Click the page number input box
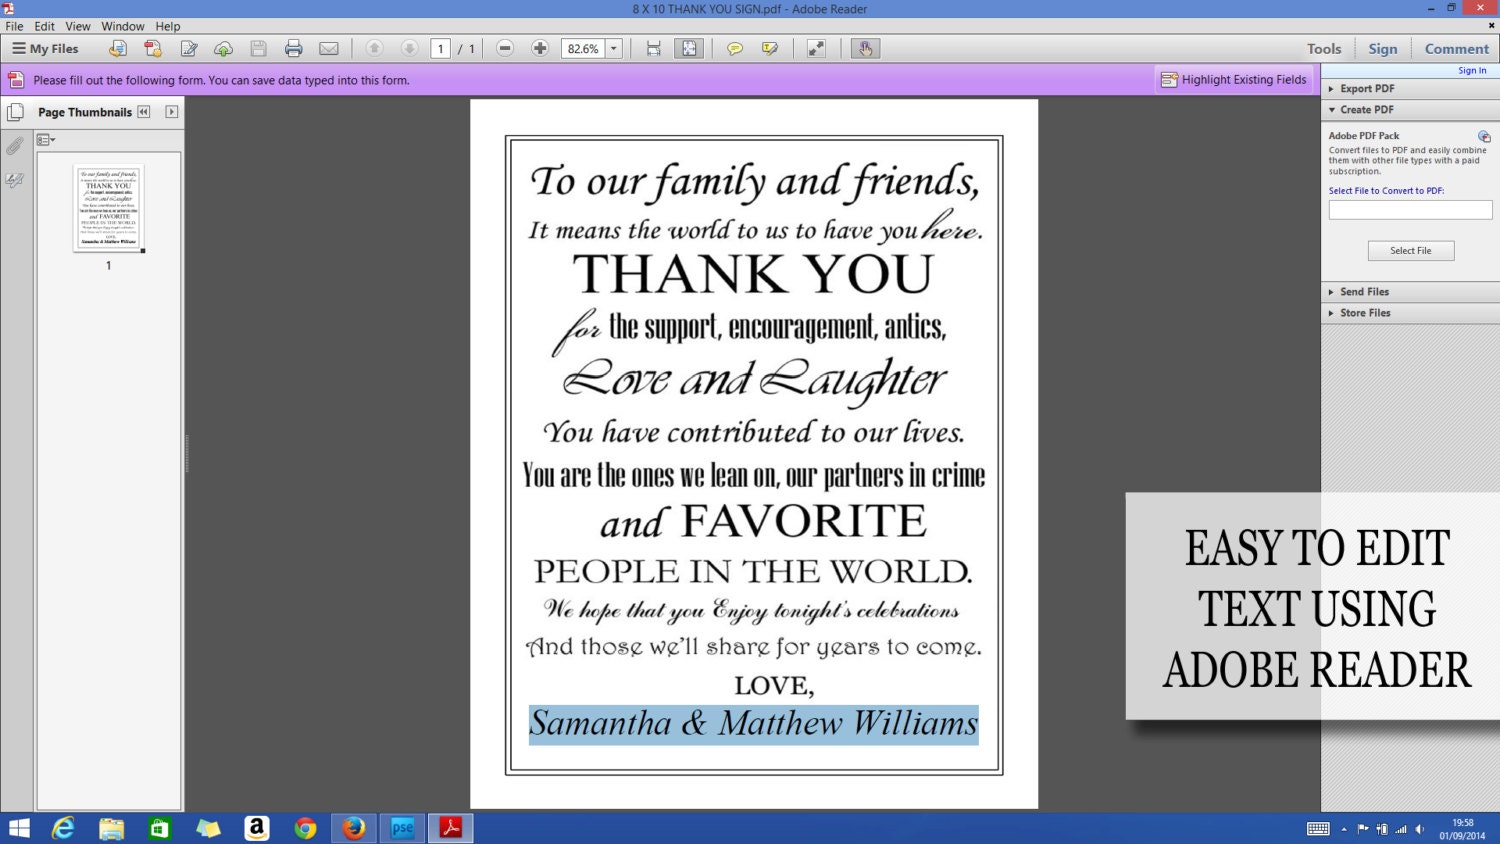 tap(441, 48)
